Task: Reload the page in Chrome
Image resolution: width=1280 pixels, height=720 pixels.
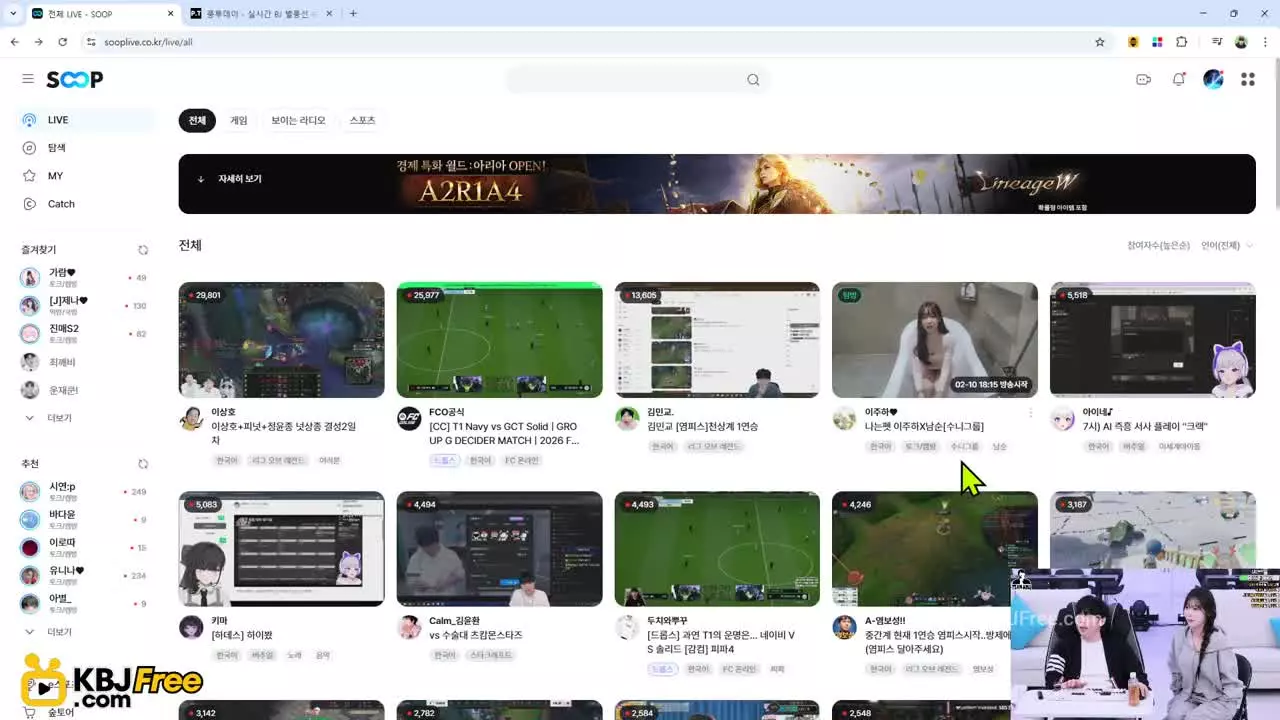Action: (63, 42)
